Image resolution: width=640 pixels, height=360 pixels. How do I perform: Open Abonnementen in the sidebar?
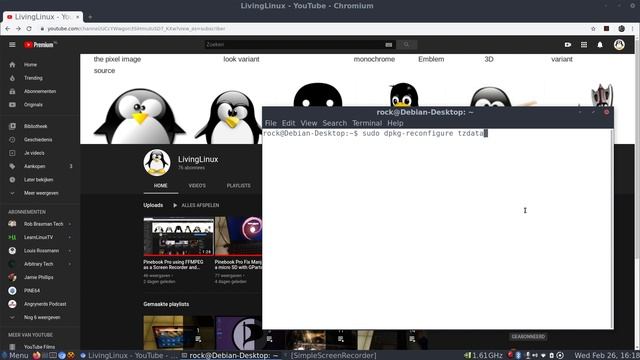pos(40,91)
